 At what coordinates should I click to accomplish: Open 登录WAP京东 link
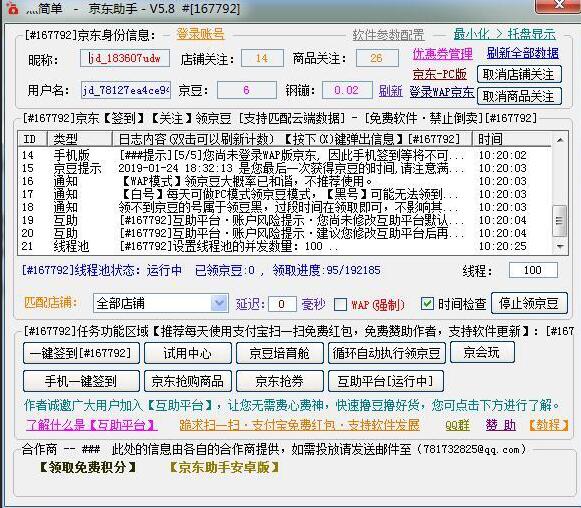(x=442, y=91)
